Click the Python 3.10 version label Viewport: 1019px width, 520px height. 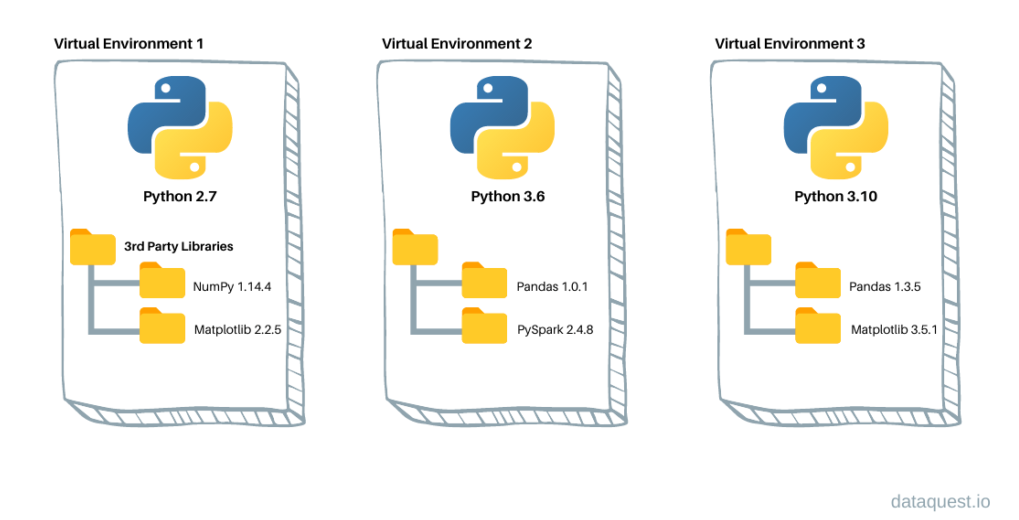pos(835,196)
